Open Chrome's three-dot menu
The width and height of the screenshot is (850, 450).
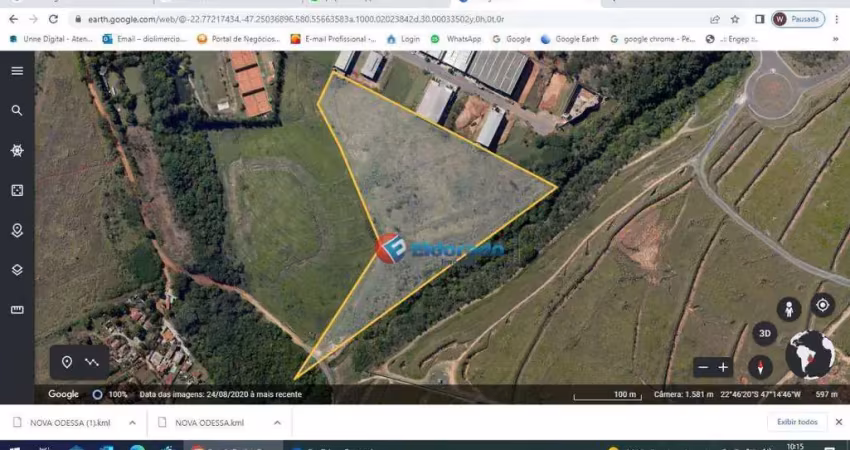(x=837, y=19)
